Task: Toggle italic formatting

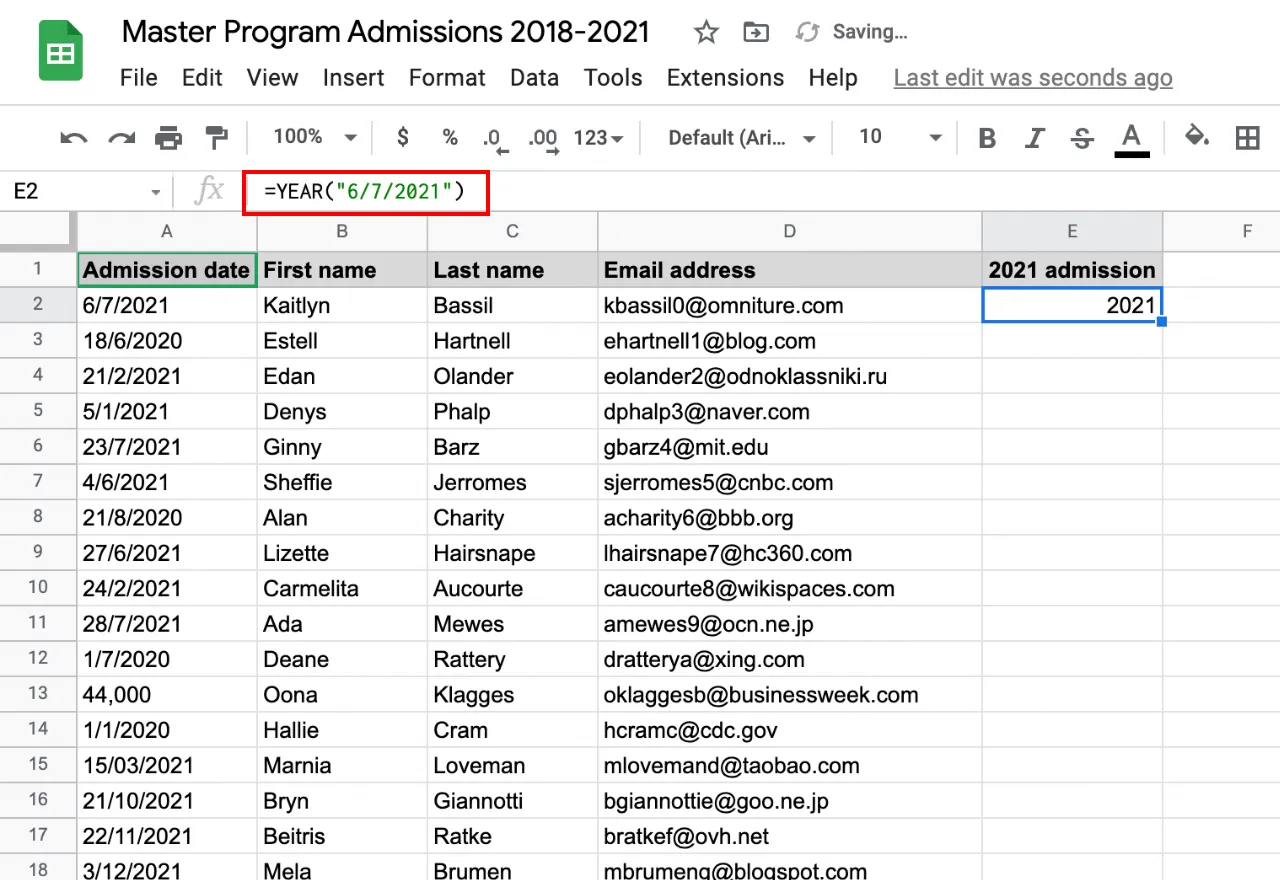Action: pyautogui.click(x=1035, y=138)
